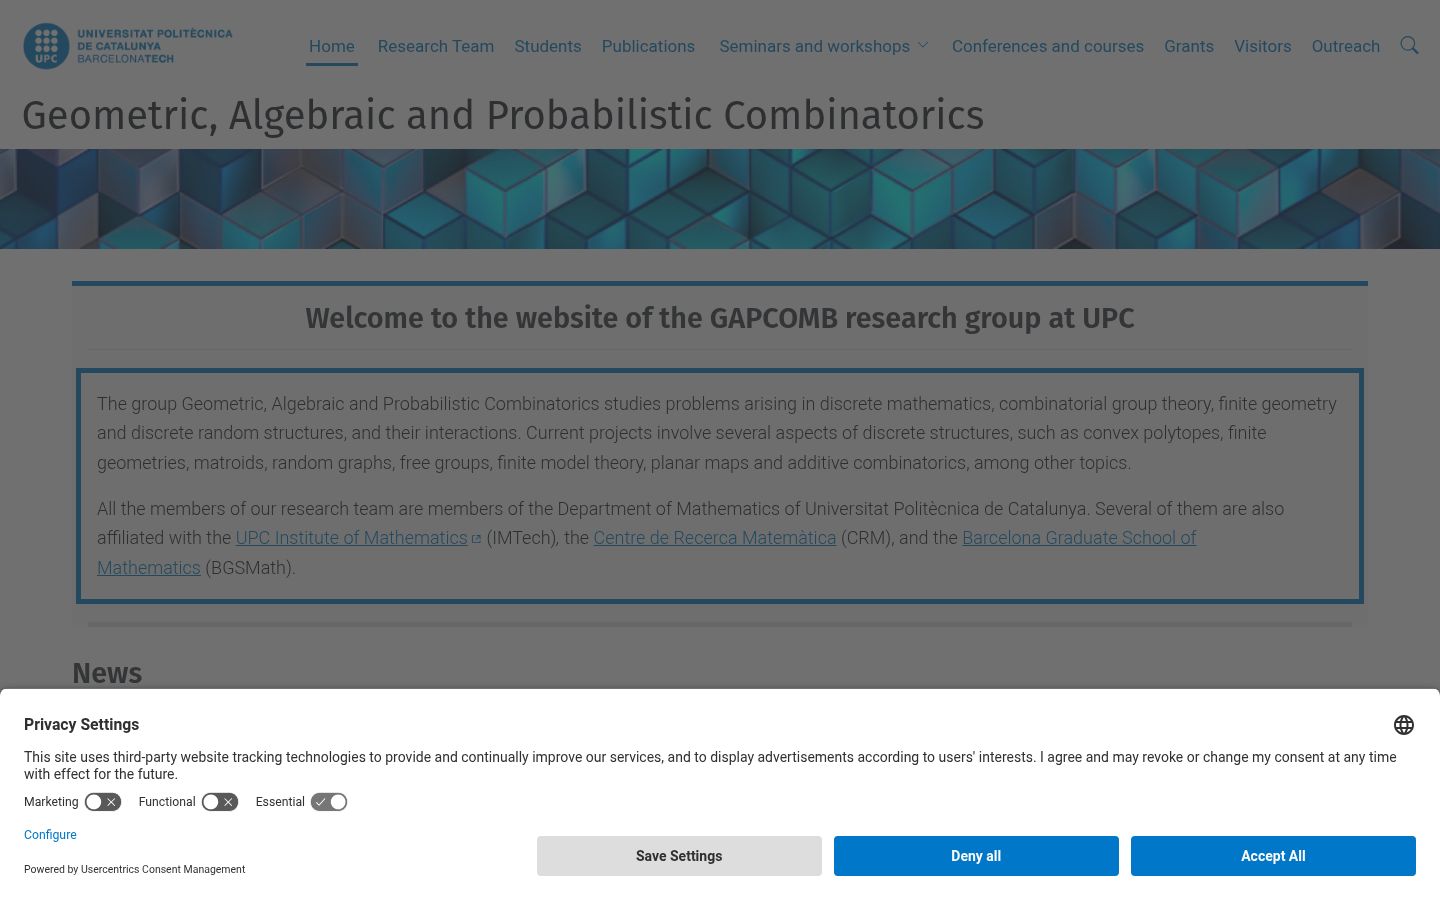Toggle the Essential consent switch
This screenshot has height=900, width=1440.
(x=329, y=802)
